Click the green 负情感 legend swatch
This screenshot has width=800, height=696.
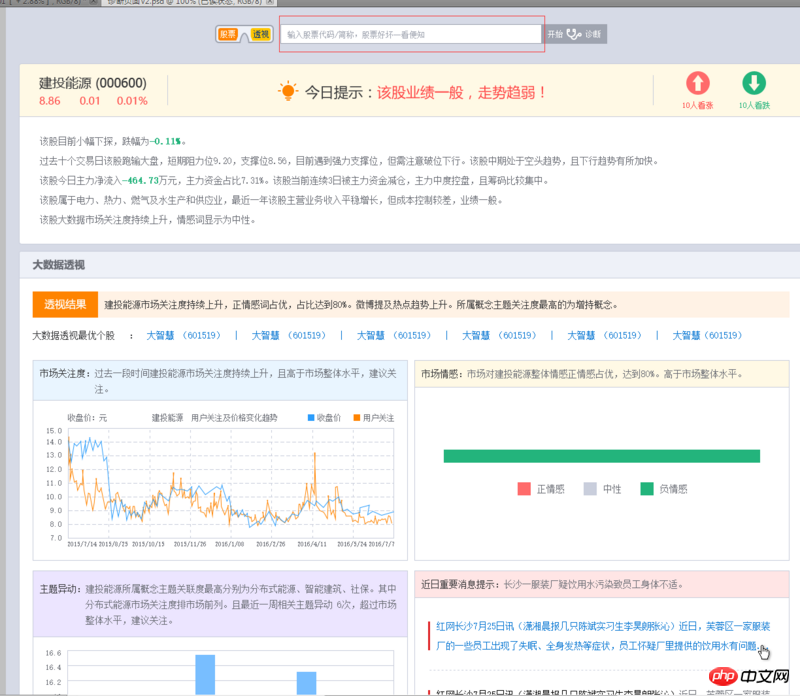[647, 489]
